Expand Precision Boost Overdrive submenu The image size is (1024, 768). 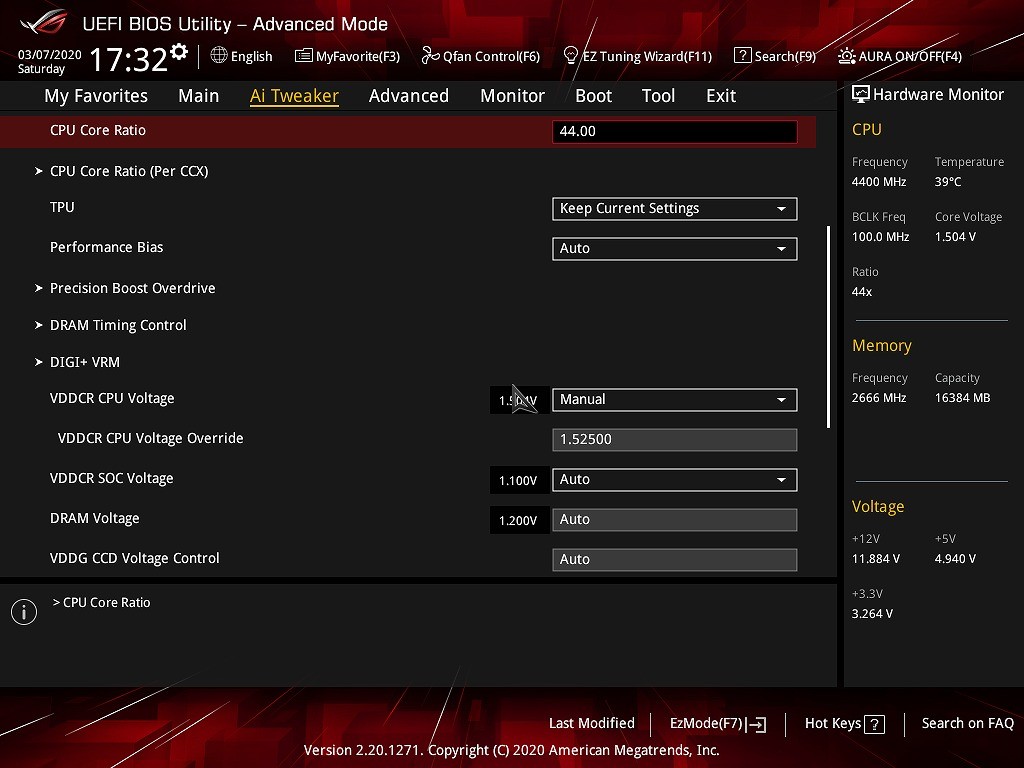(132, 288)
